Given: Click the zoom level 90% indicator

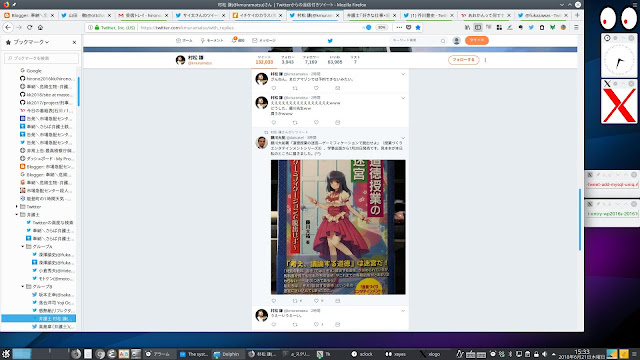Looking at the screenshot, I should (x=381, y=27).
